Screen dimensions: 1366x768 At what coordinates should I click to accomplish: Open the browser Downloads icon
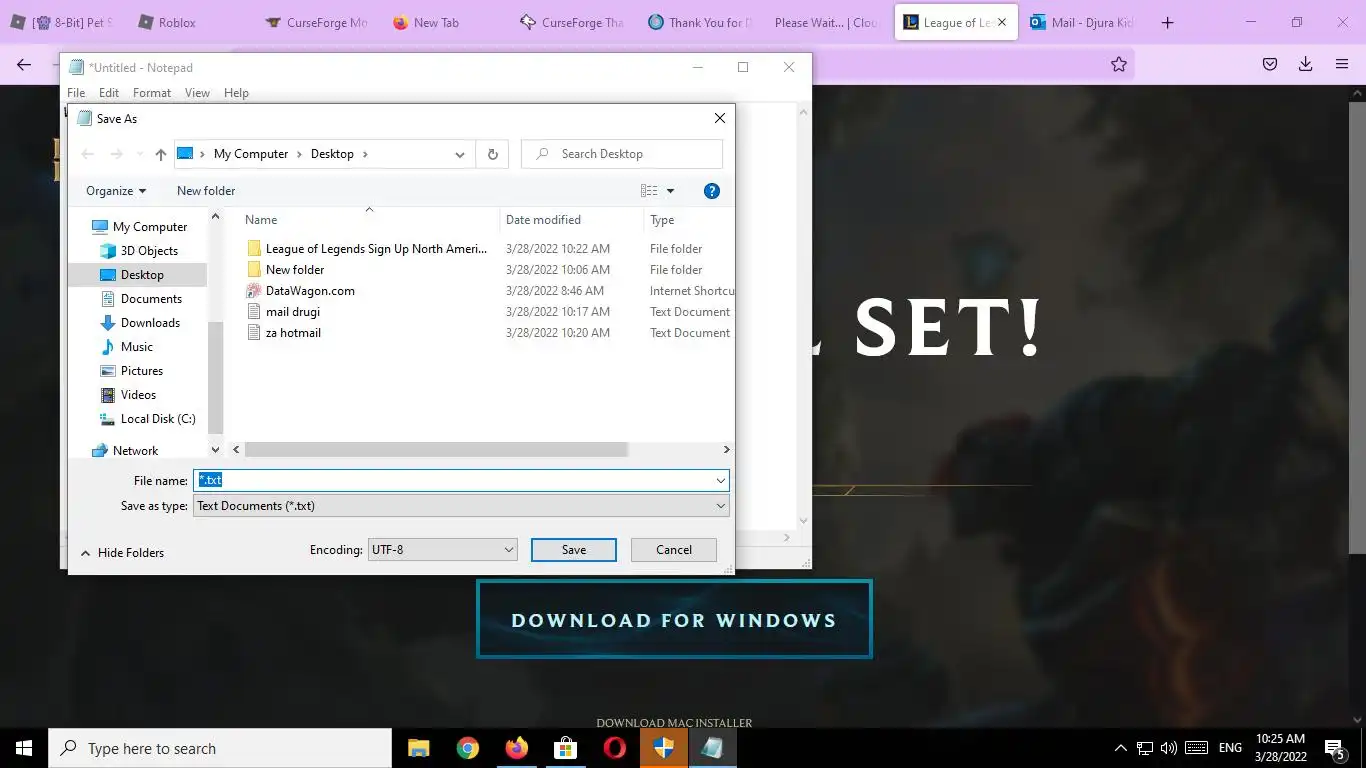click(x=1305, y=64)
